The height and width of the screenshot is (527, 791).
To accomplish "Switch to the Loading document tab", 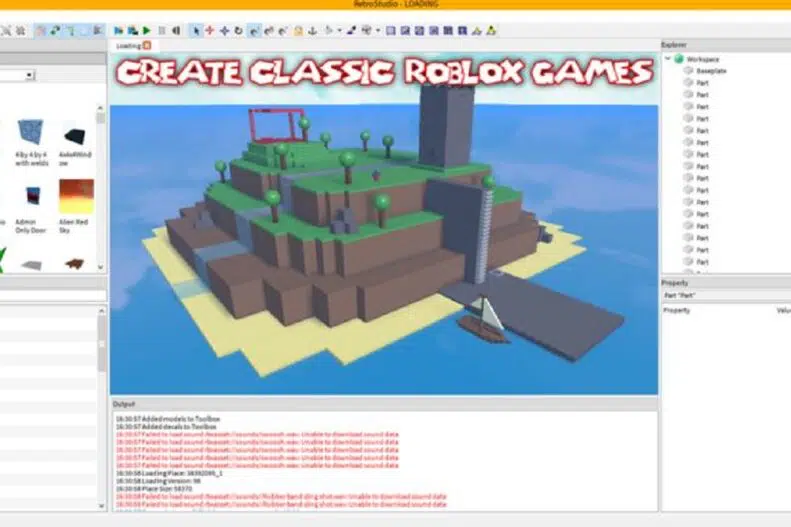I will (128, 46).
